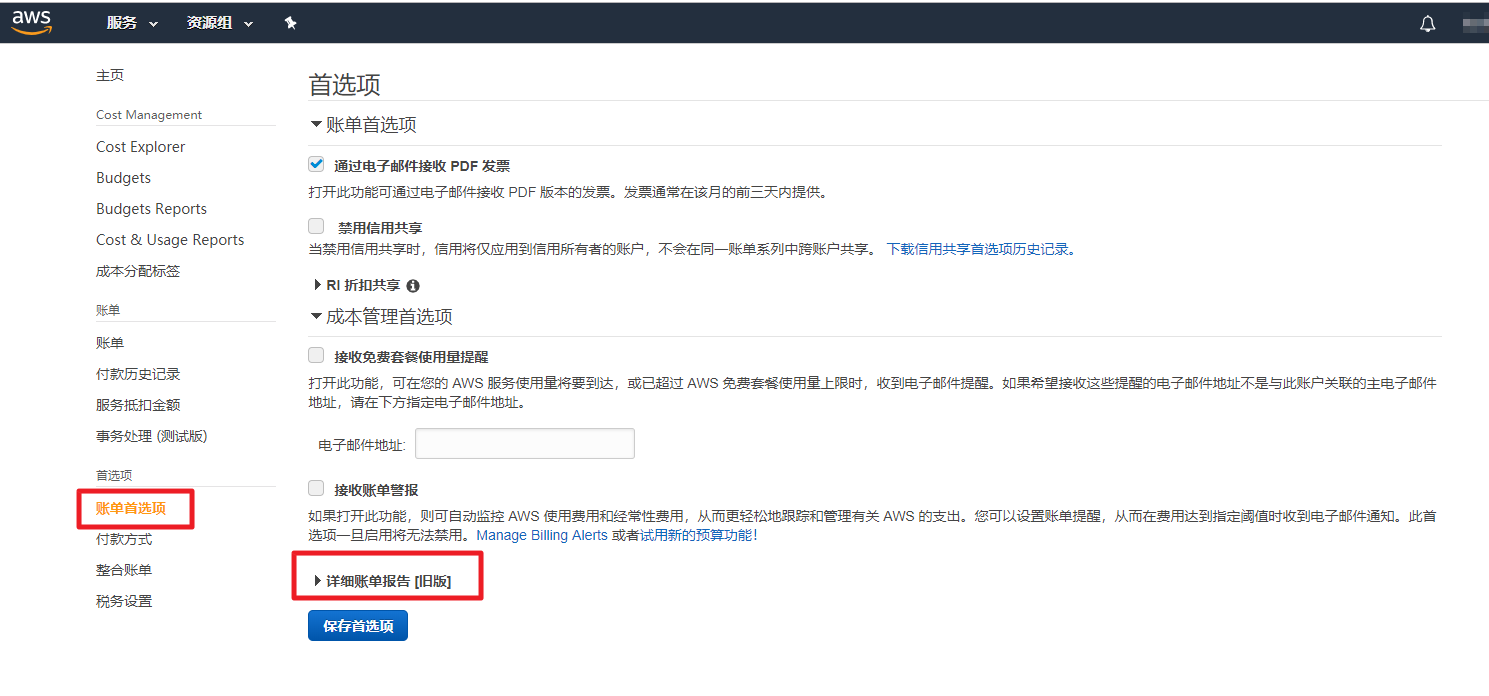Click info icon next to RI 折扣共享

click(413, 286)
